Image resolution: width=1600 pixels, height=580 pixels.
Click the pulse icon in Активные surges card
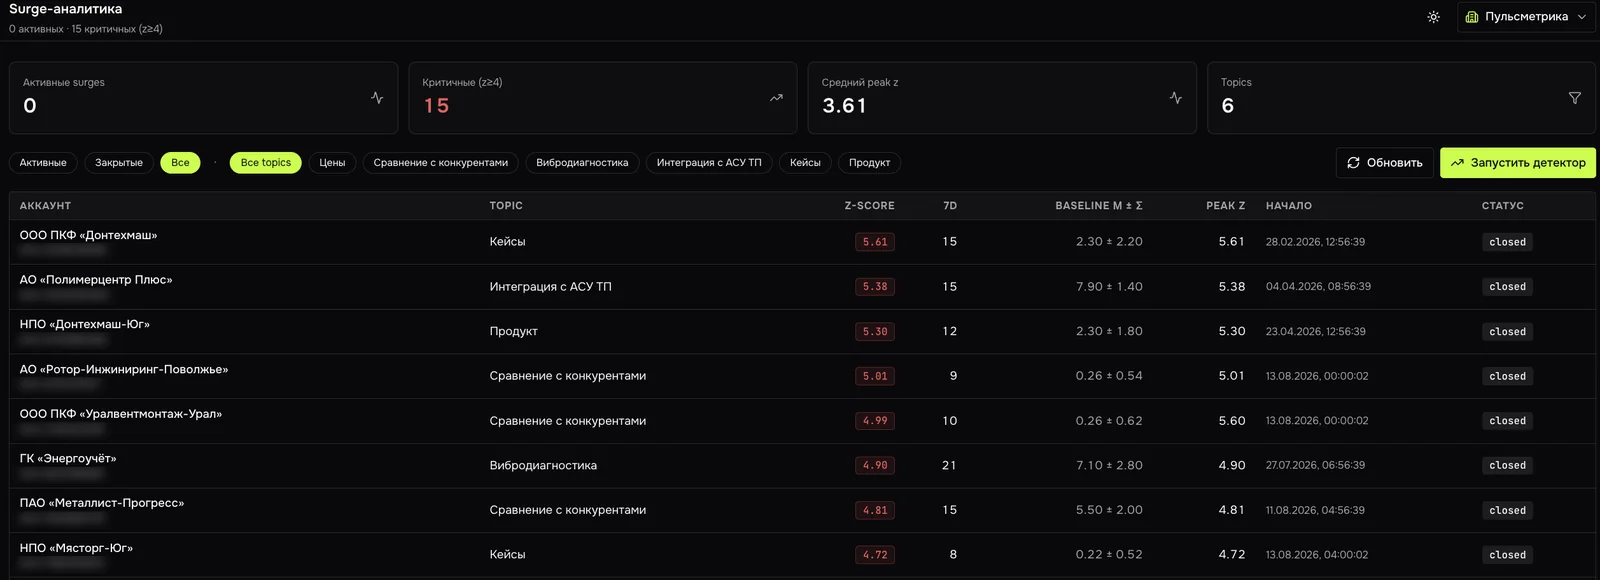click(377, 98)
